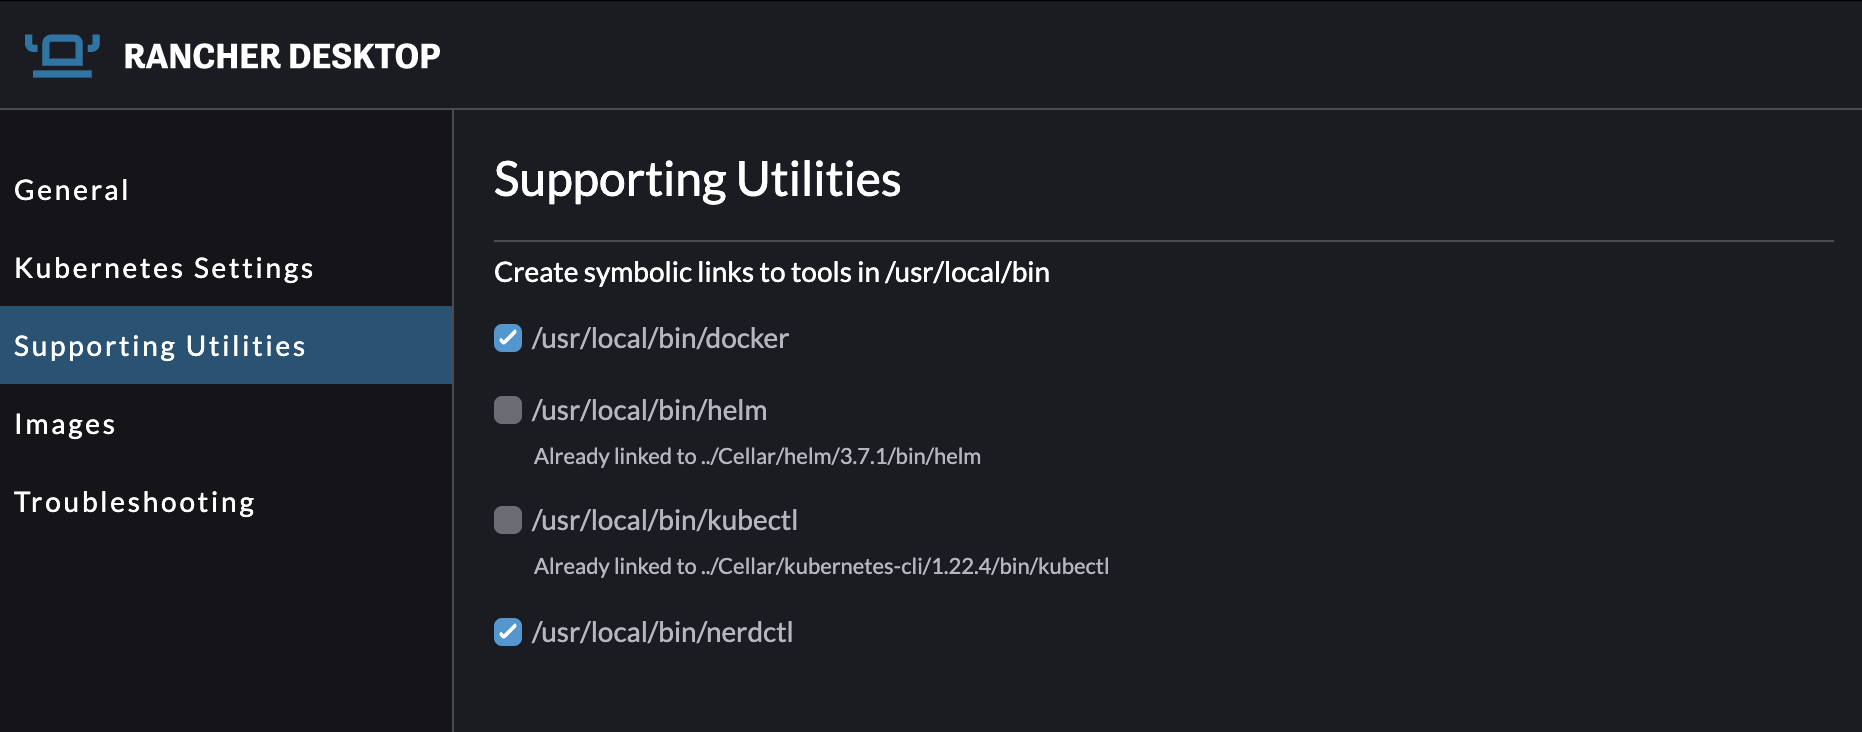Viewport: 1862px width, 732px height.
Task: Click the Rancher Desktop logo icon
Action: 62,55
